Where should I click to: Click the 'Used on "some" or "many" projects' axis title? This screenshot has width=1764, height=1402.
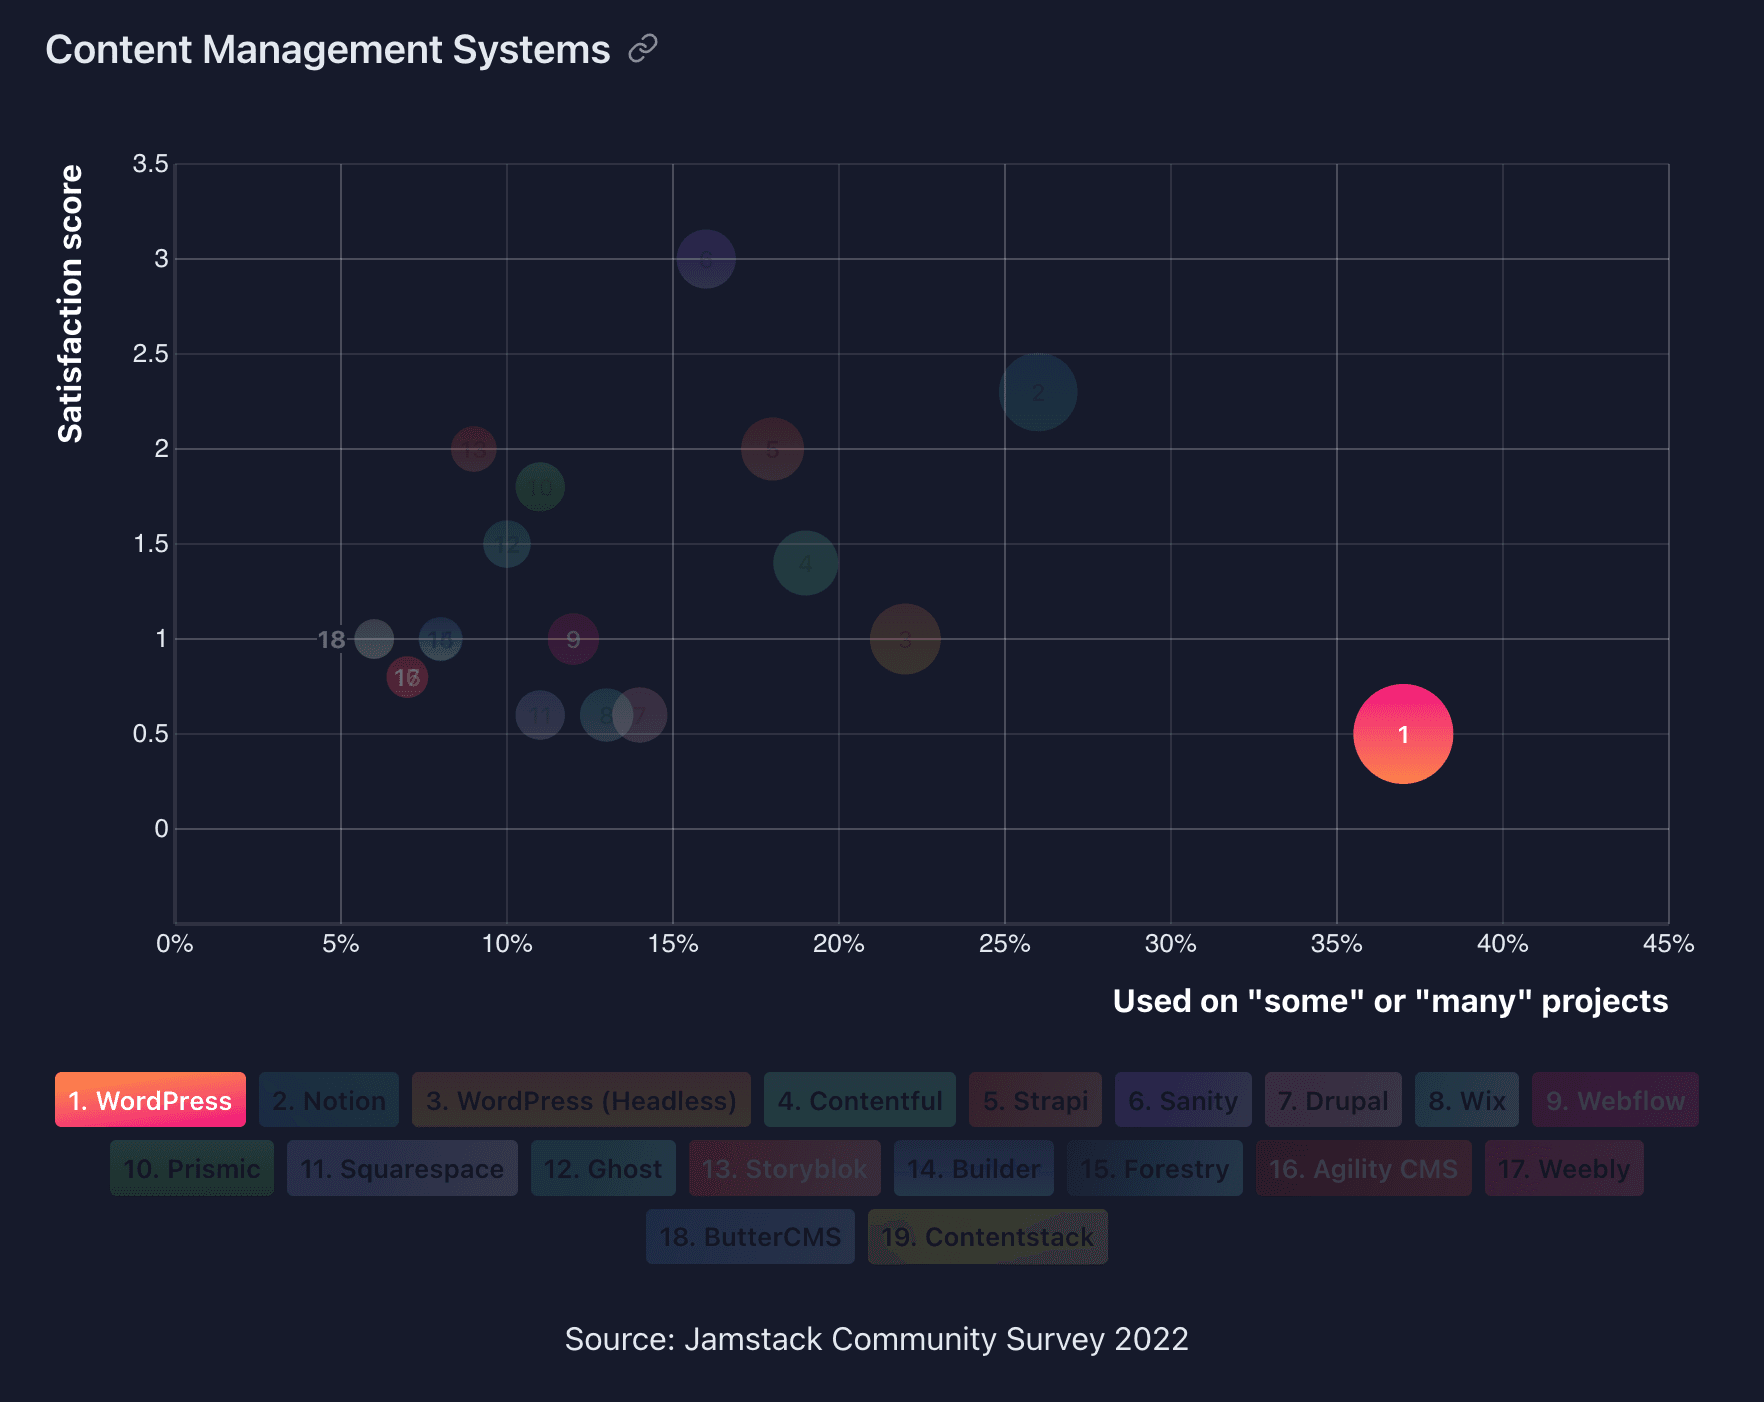1390,1001
